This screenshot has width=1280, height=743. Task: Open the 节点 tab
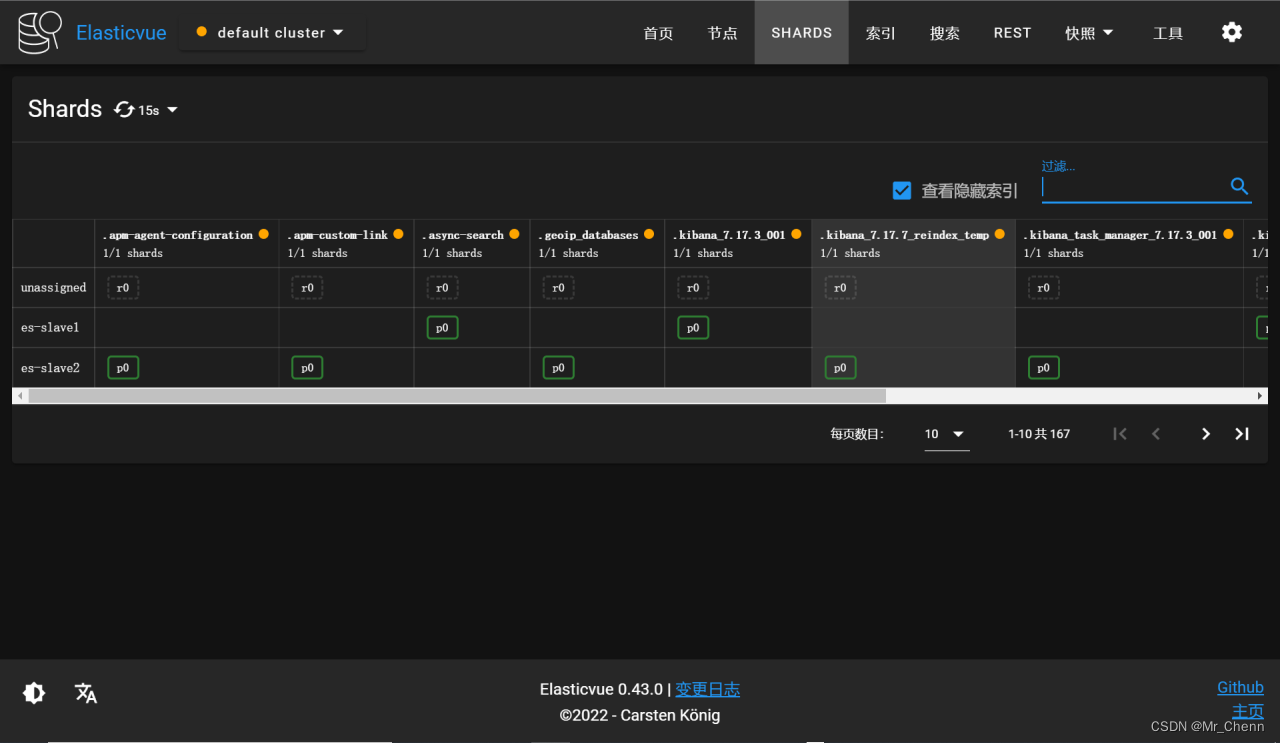tap(722, 33)
